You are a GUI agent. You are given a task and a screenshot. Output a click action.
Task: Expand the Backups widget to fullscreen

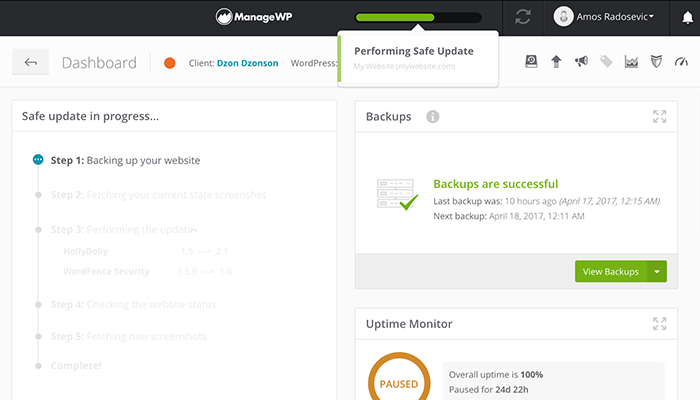point(659,117)
